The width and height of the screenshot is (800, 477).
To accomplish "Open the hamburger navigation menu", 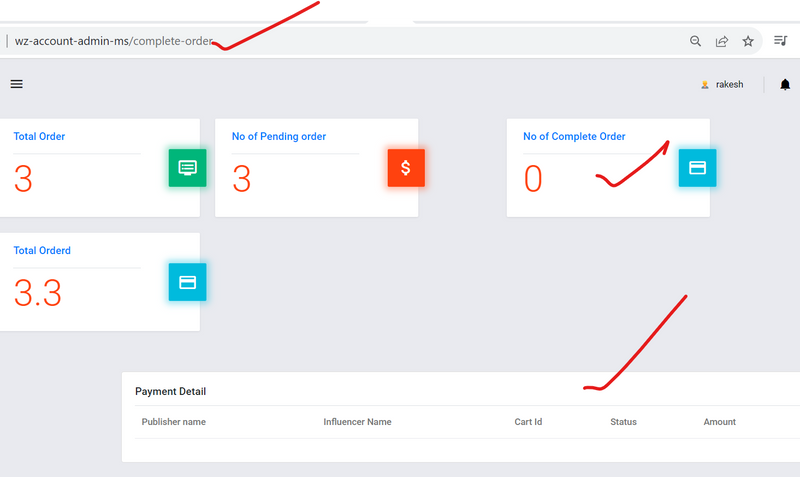I will pos(16,84).
